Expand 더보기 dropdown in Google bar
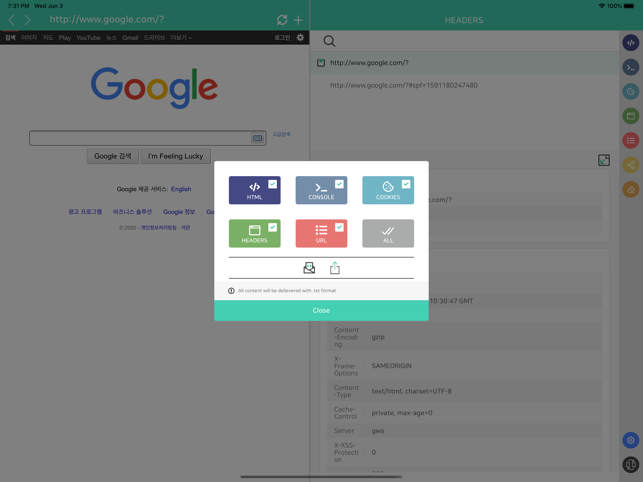The width and height of the screenshot is (643, 482). point(181,38)
